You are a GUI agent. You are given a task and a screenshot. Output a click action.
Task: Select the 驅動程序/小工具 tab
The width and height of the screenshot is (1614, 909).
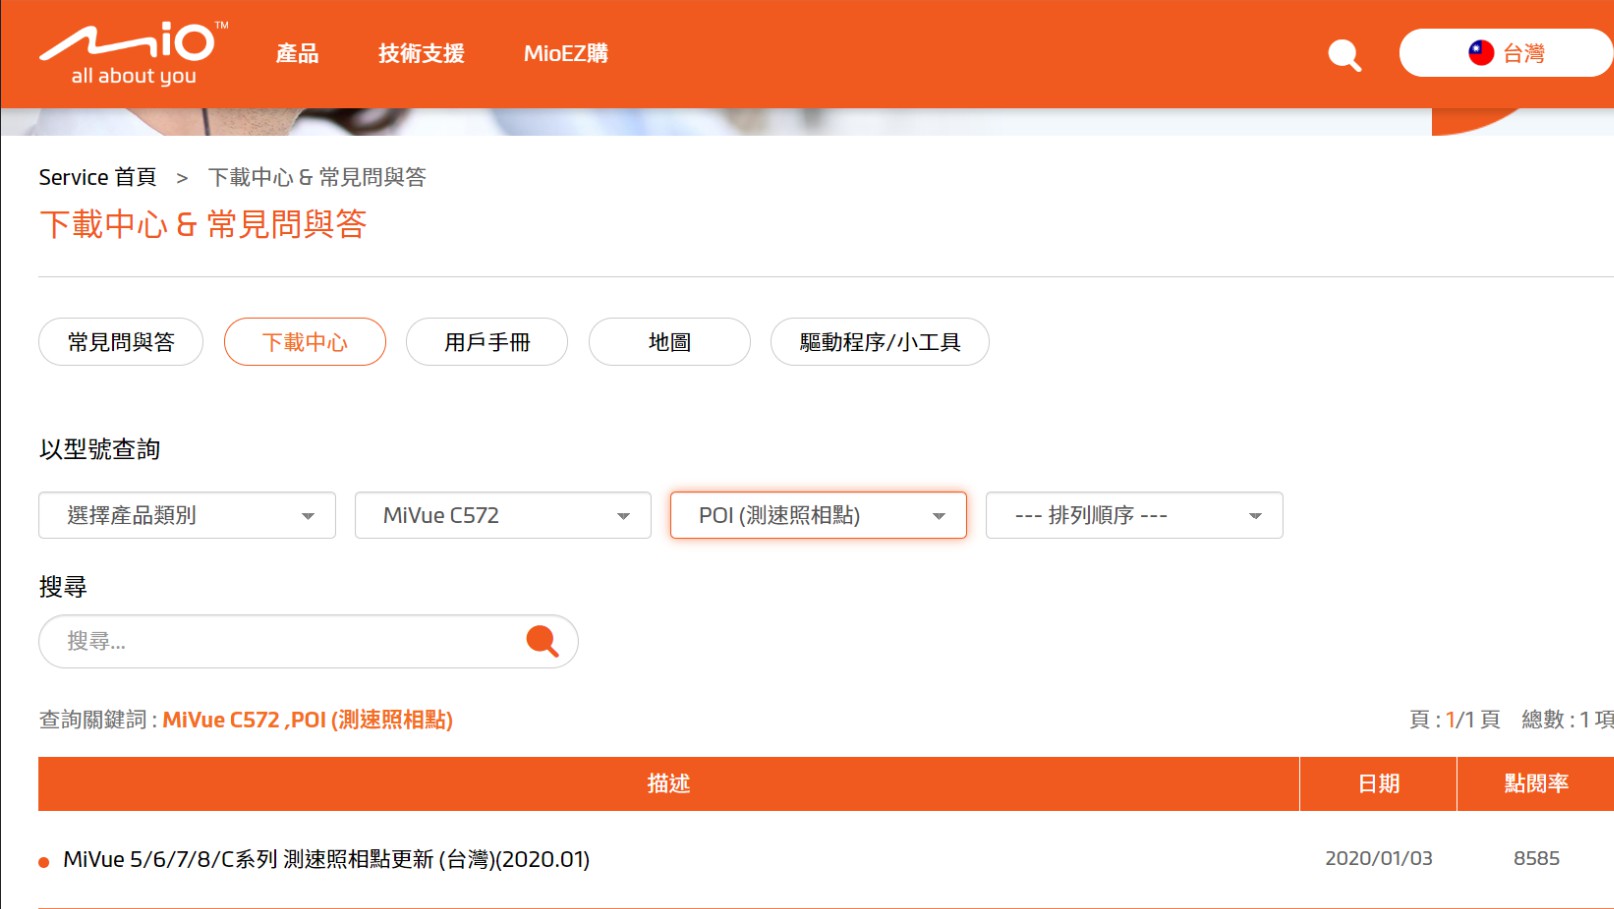pyautogui.click(x=880, y=342)
